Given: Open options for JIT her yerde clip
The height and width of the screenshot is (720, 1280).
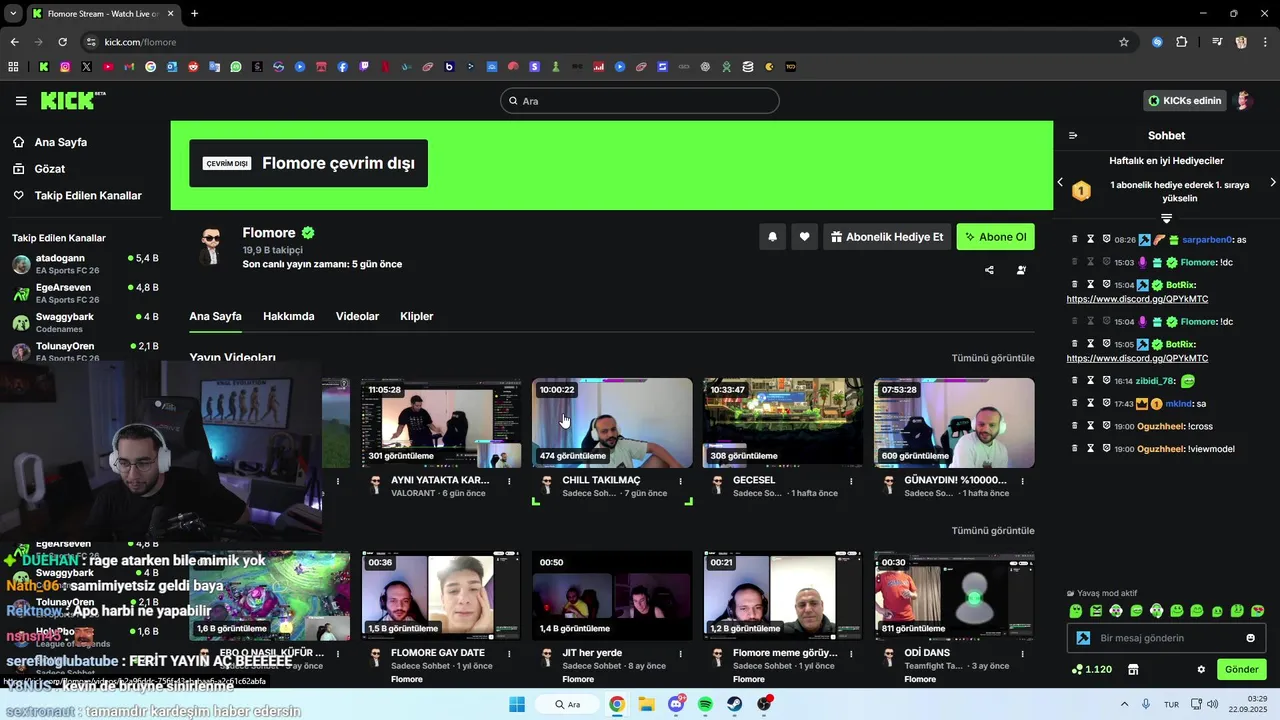Looking at the screenshot, I should click(x=681, y=654).
